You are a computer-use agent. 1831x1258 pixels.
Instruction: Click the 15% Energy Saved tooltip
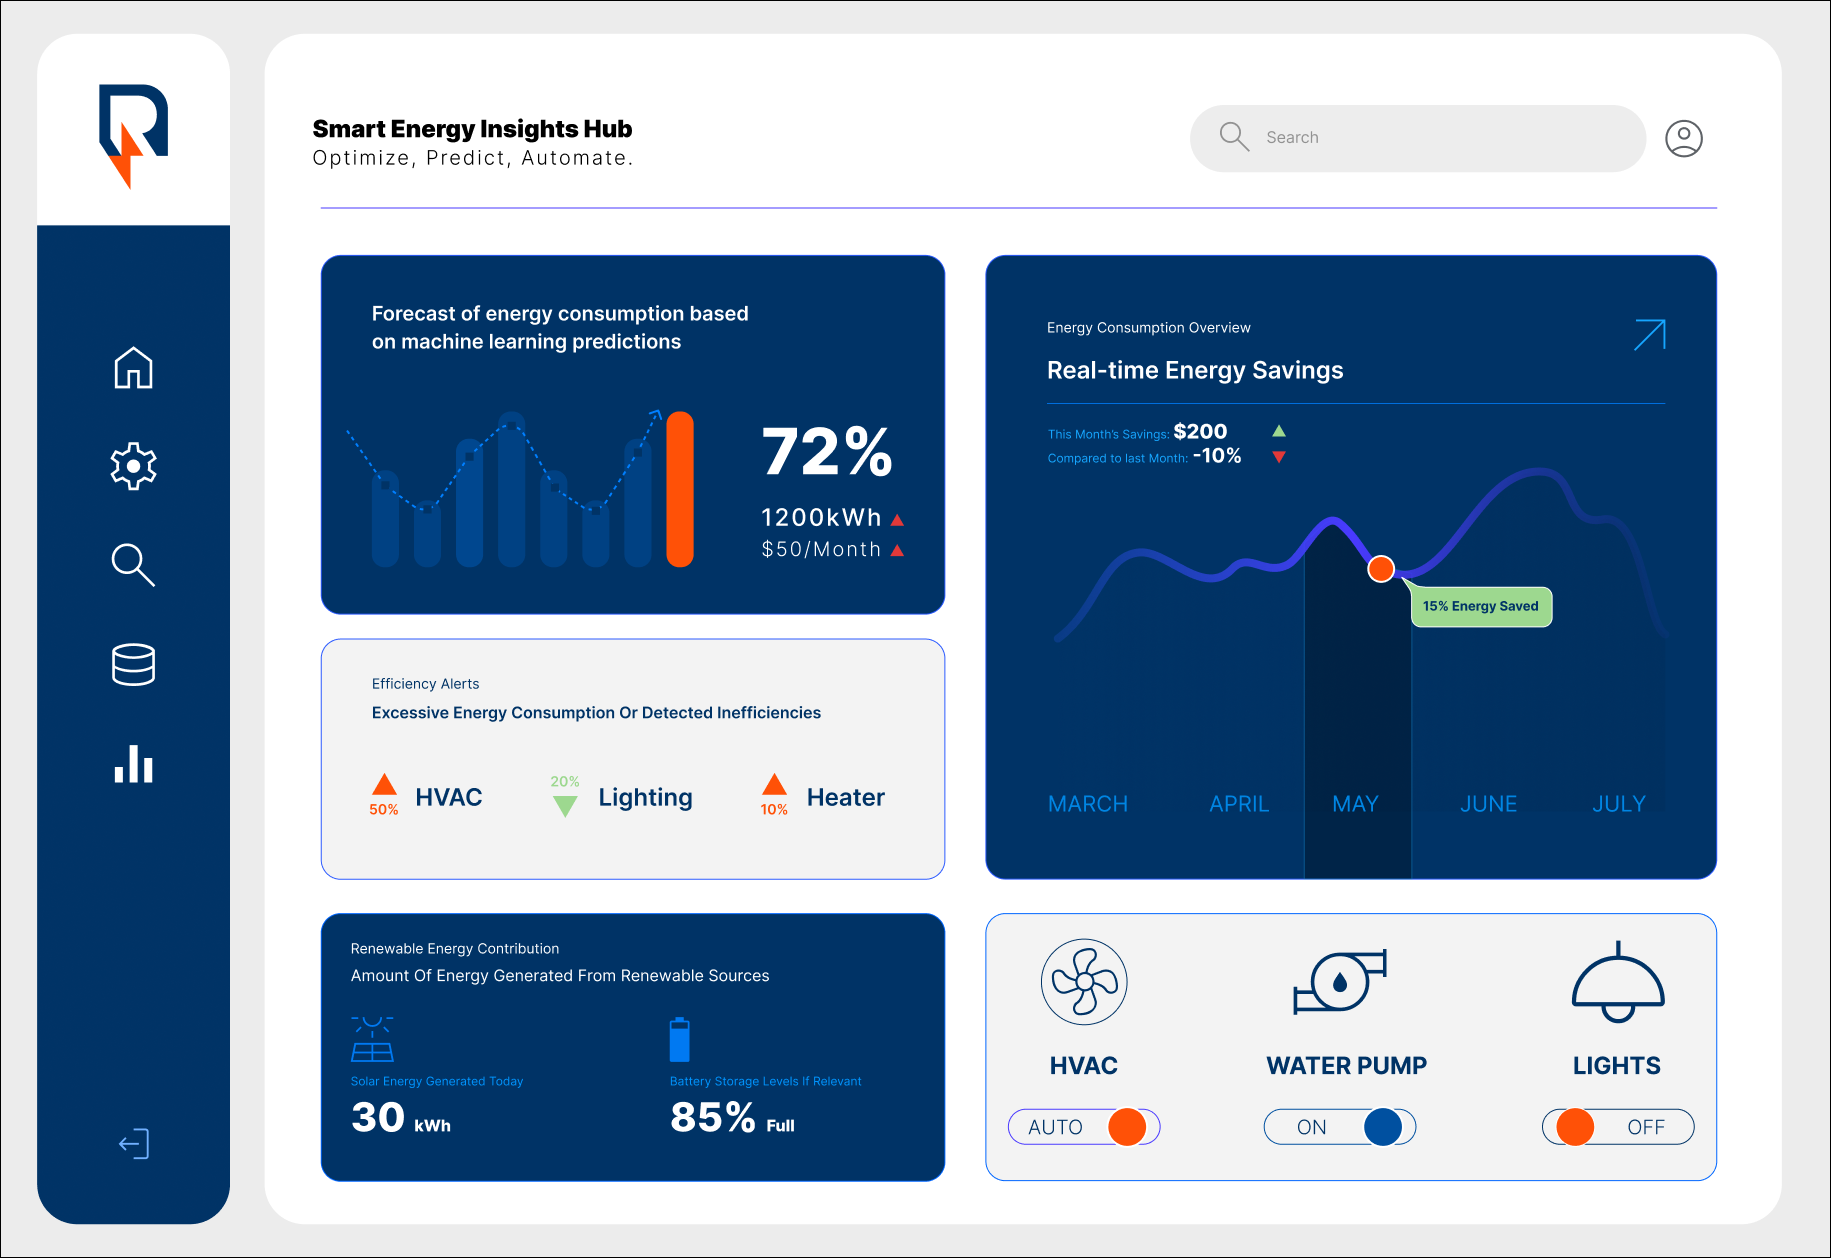click(x=1481, y=606)
